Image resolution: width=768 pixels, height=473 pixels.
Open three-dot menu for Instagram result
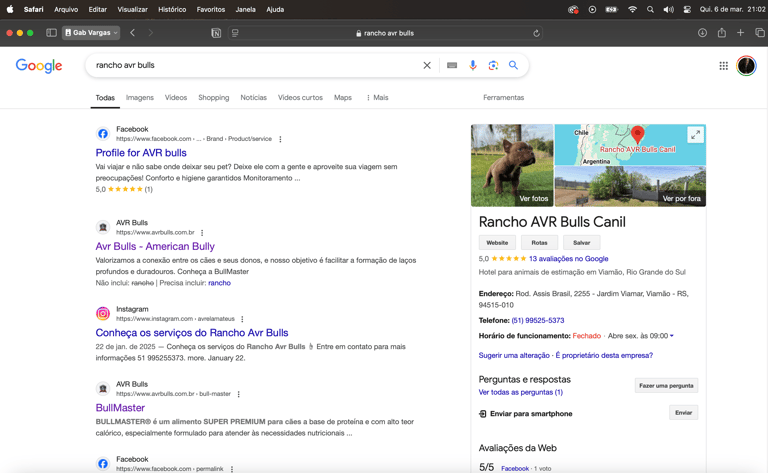242,319
